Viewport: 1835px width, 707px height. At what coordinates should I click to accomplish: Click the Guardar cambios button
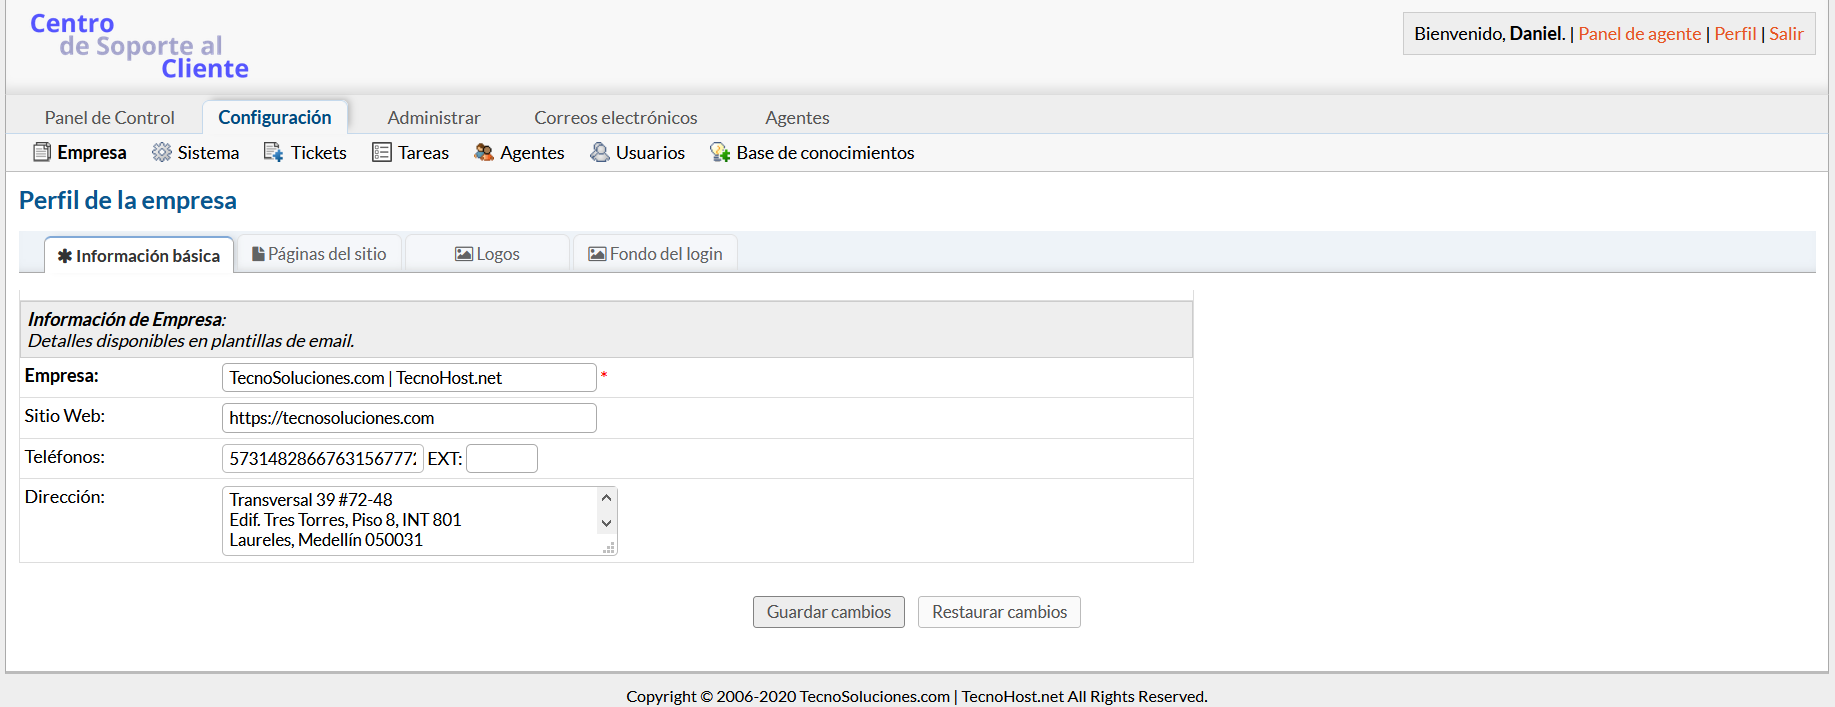pos(828,612)
